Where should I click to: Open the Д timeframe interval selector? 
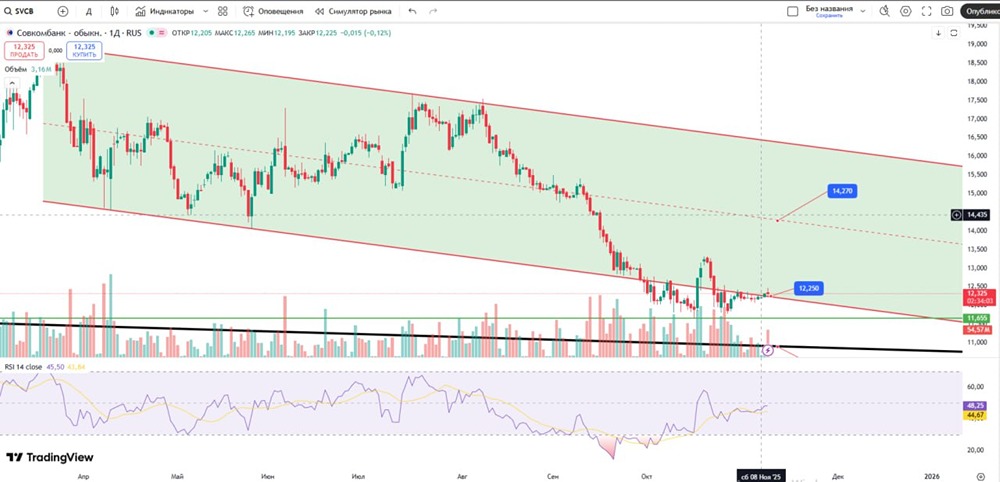(89, 11)
